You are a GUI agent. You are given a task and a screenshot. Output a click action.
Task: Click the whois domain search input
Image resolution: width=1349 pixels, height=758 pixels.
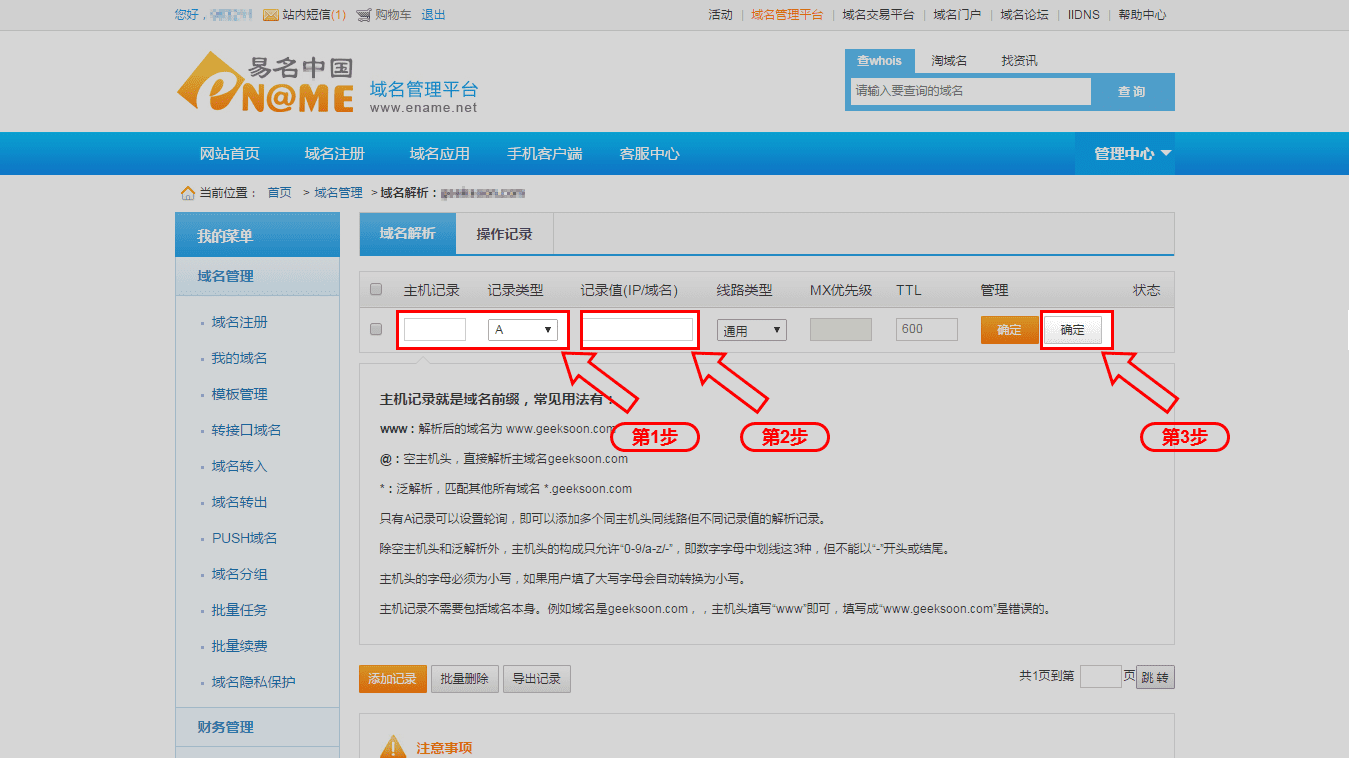pos(970,91)
